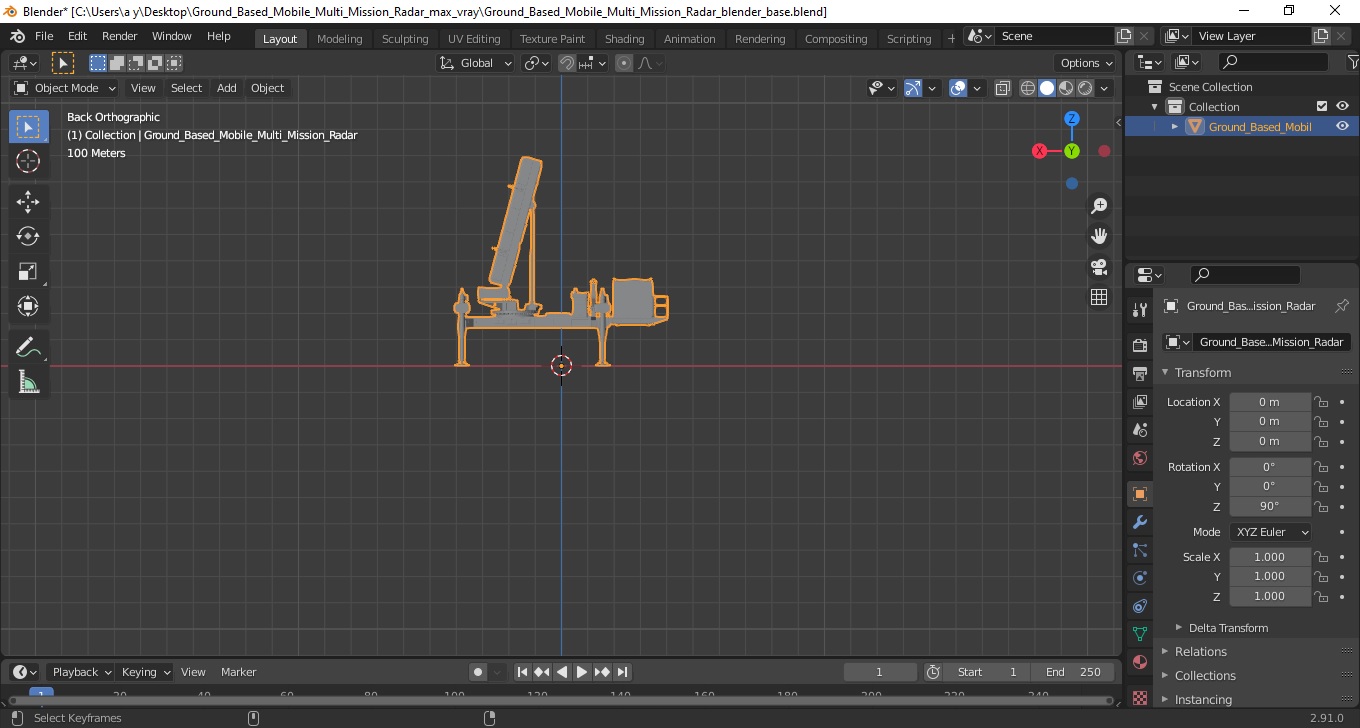Open the Particles properties tab
The height and width of the screenshot is (728, 1360).
tap(1139, 550)
